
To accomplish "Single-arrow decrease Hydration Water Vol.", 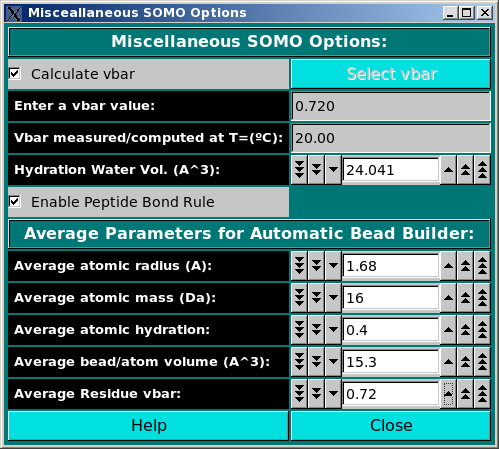I will coord(333,170).
